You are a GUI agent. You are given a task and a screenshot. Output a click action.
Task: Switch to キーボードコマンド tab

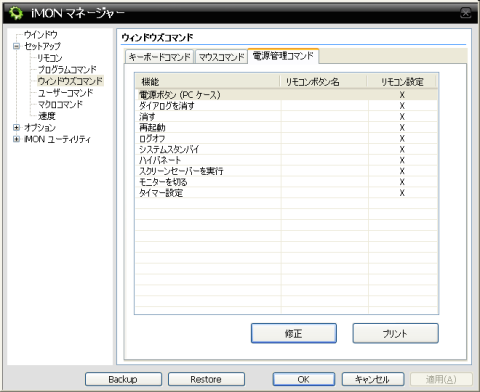(x=159, y=57)
